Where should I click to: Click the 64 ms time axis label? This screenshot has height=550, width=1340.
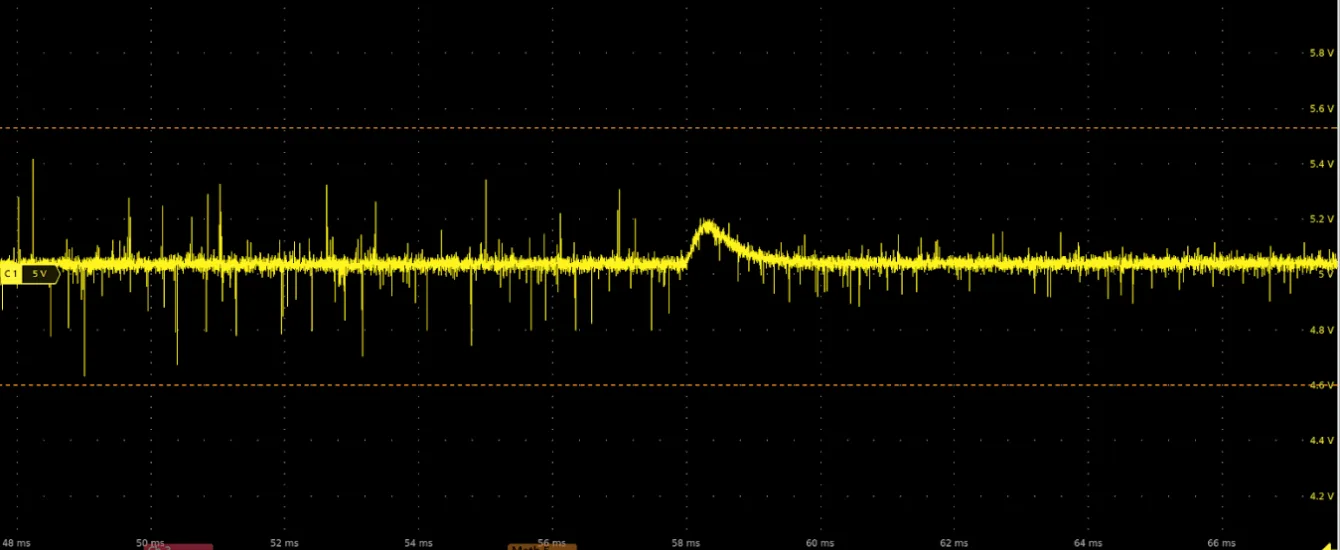(1087, 543)
